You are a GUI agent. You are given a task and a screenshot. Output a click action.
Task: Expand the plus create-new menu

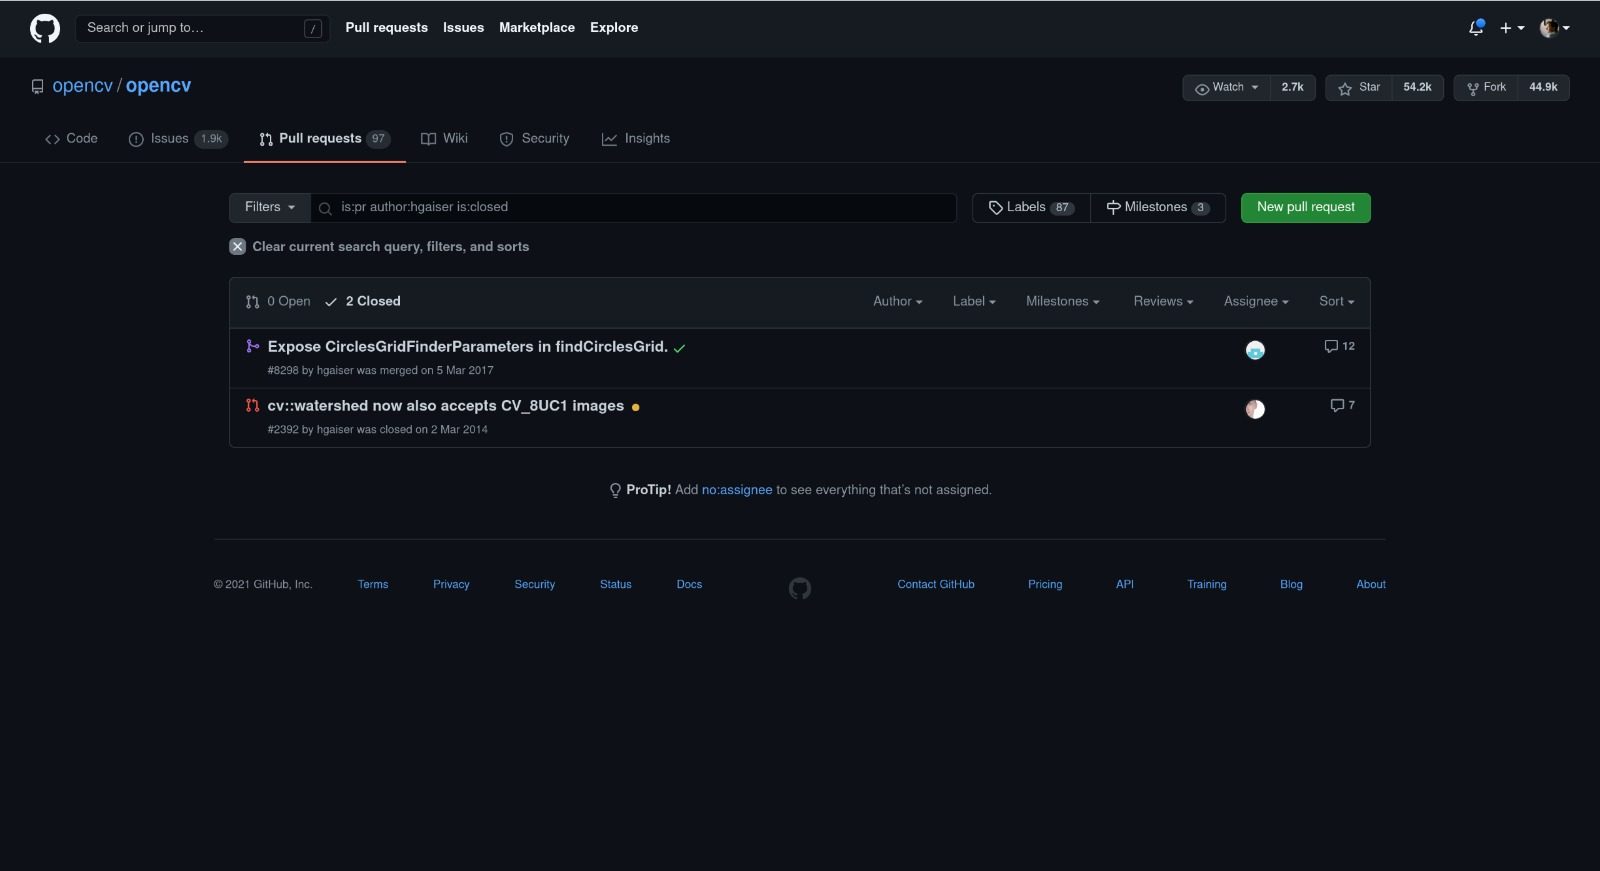(x=1512, y=28)
